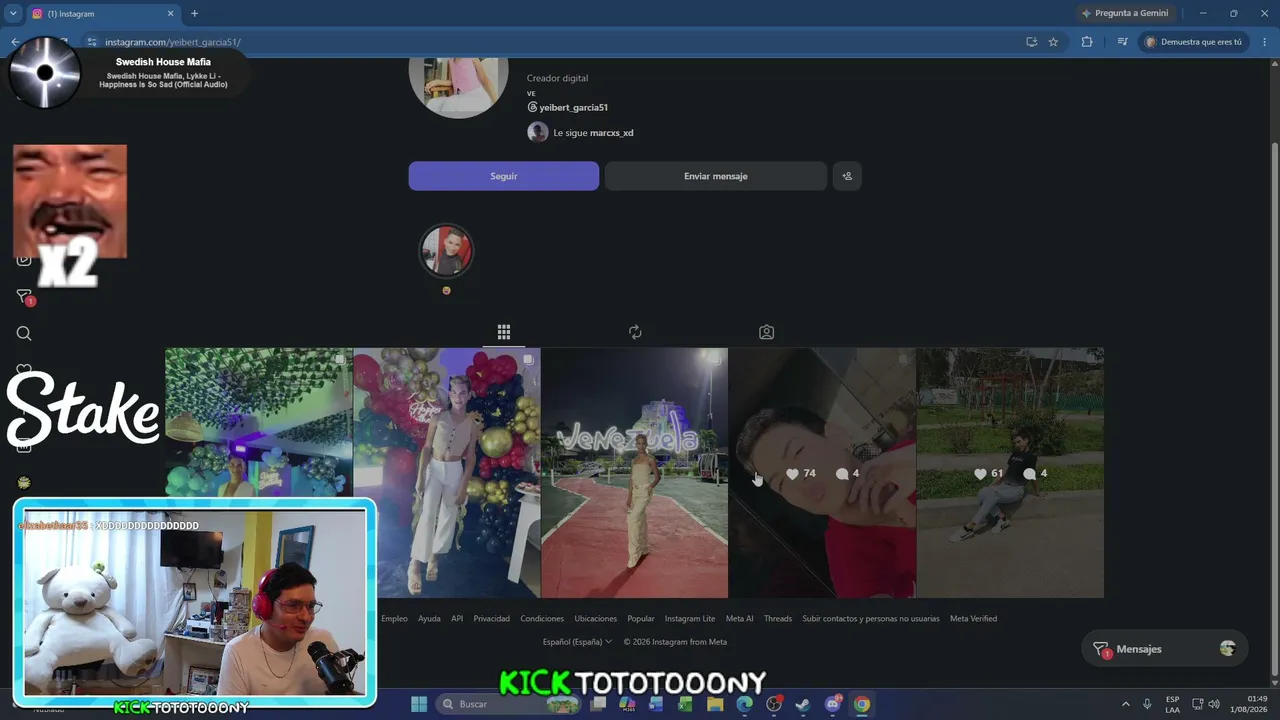The height and width of the screenshot is (720, 1280).
Task: Open the Venezuela sign night post
Action: click(635, 473)
